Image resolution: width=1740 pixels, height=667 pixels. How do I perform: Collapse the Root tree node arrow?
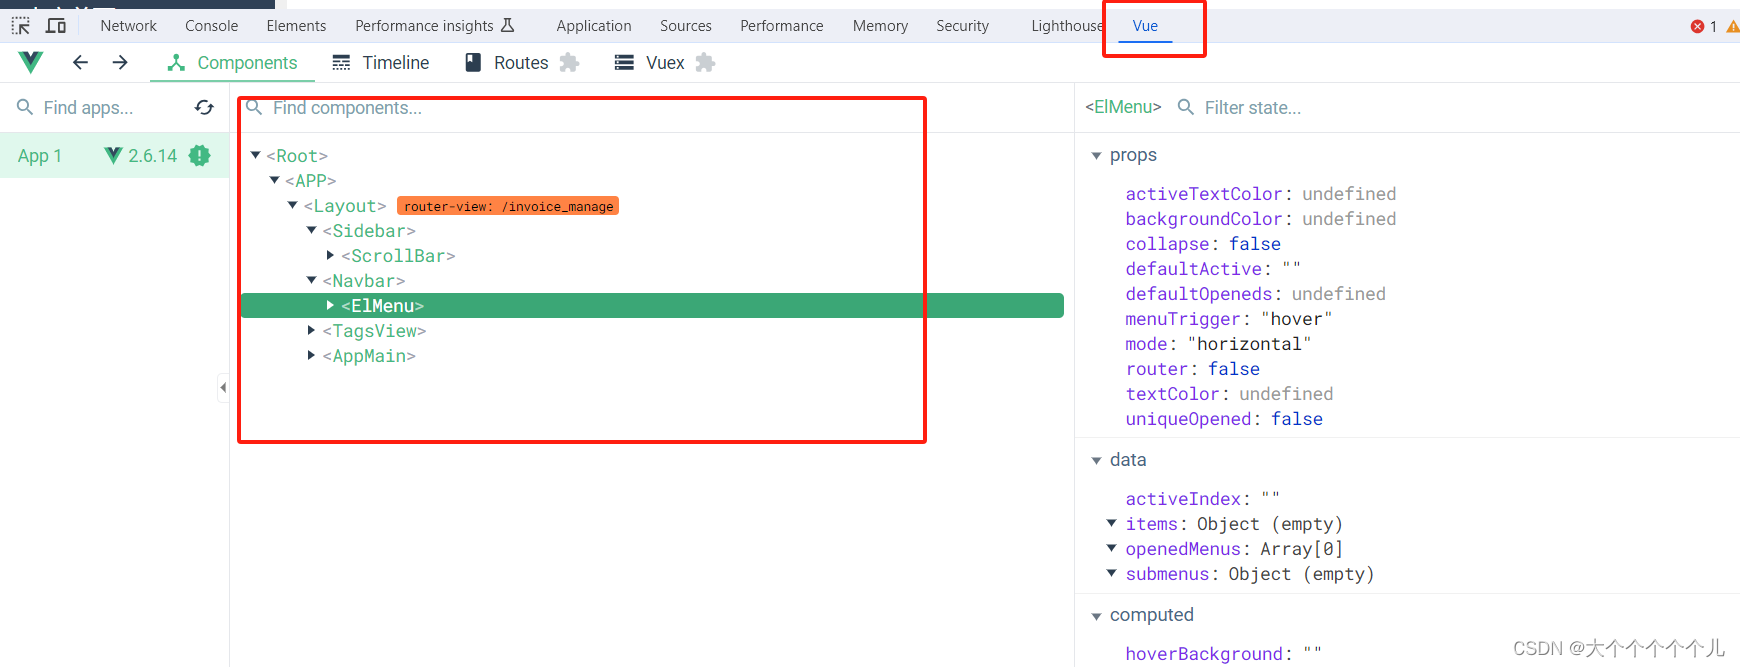point(256,155)
